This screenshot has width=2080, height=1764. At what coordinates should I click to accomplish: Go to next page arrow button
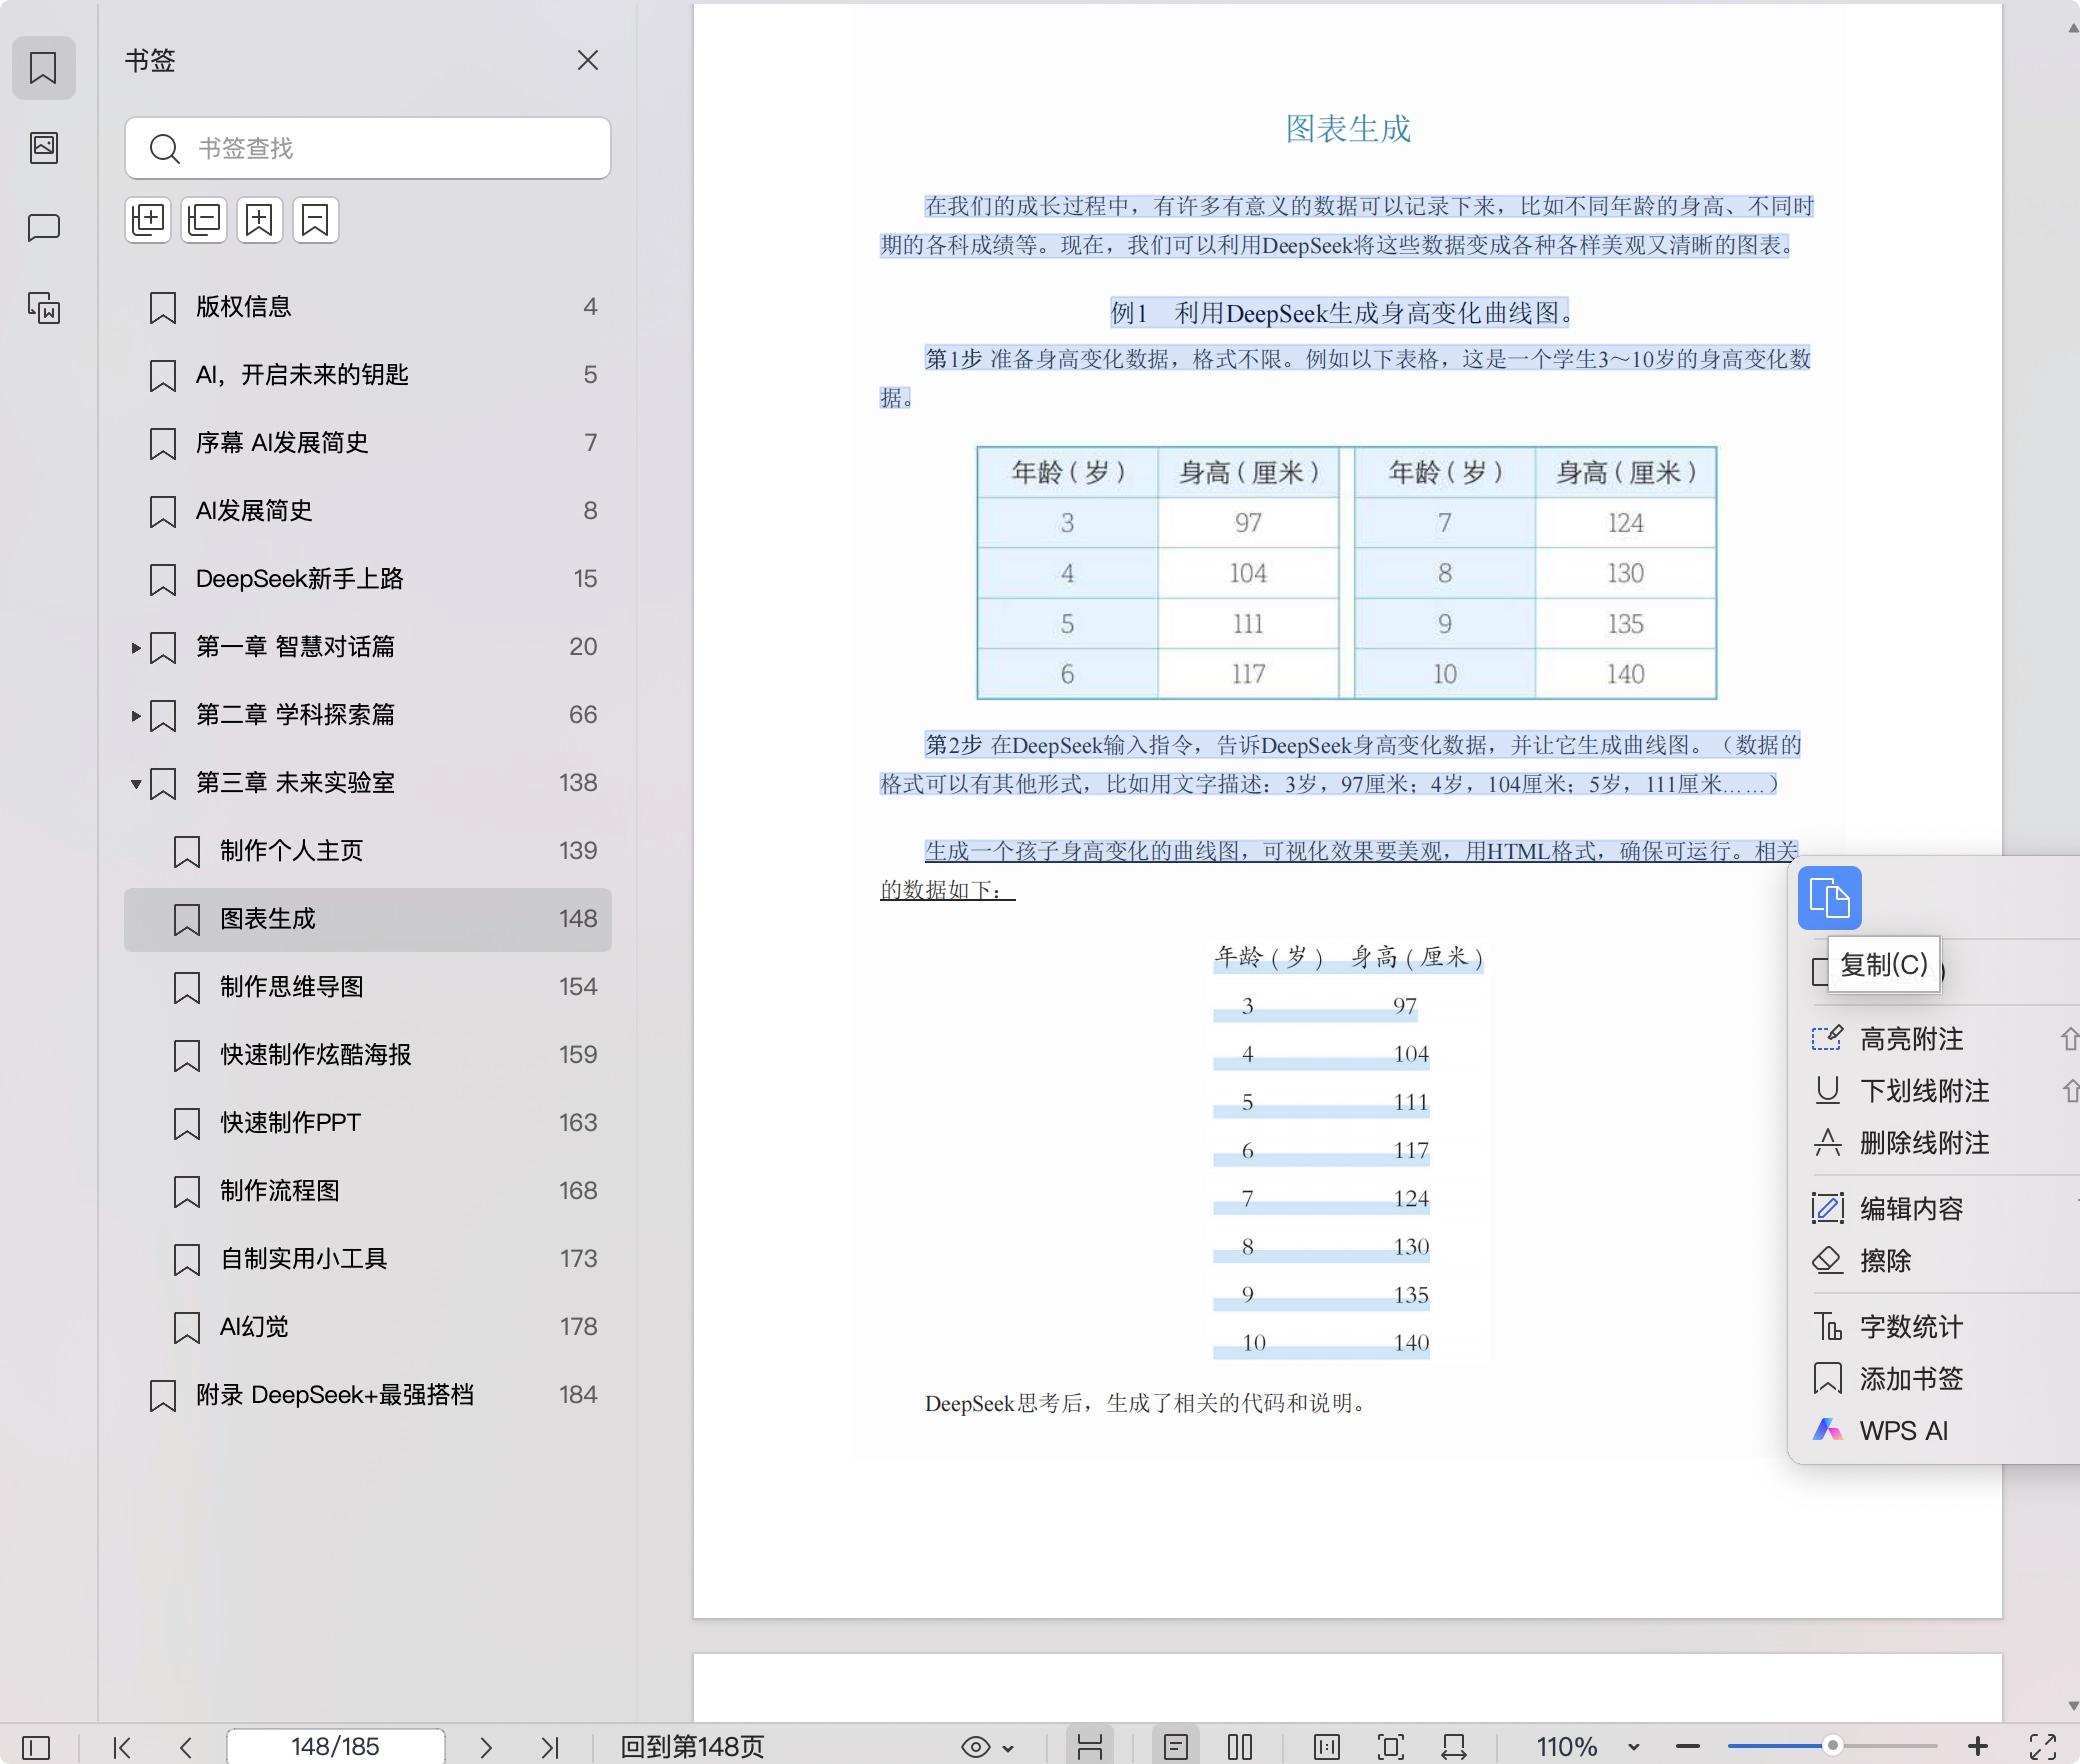486,1747
